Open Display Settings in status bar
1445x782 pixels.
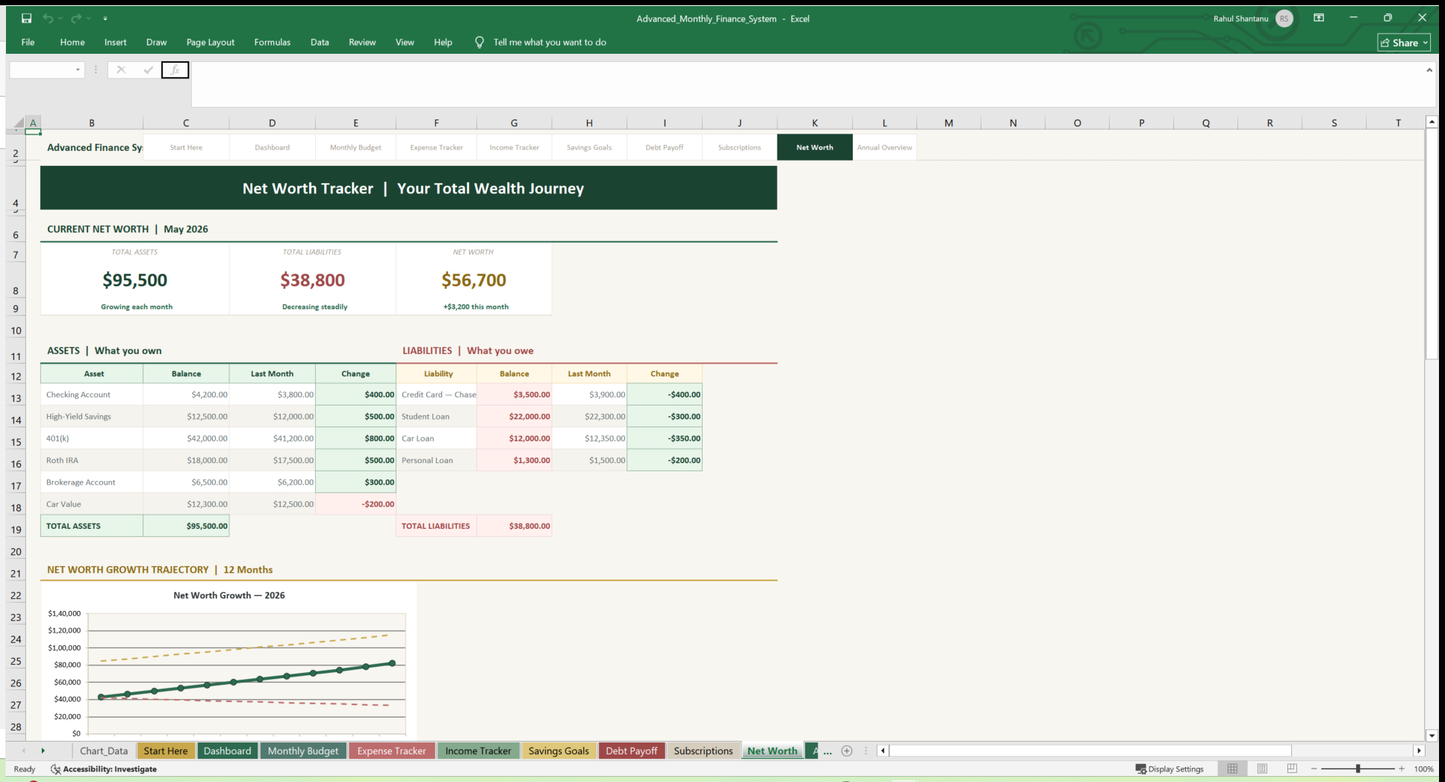pos(1170,769)
